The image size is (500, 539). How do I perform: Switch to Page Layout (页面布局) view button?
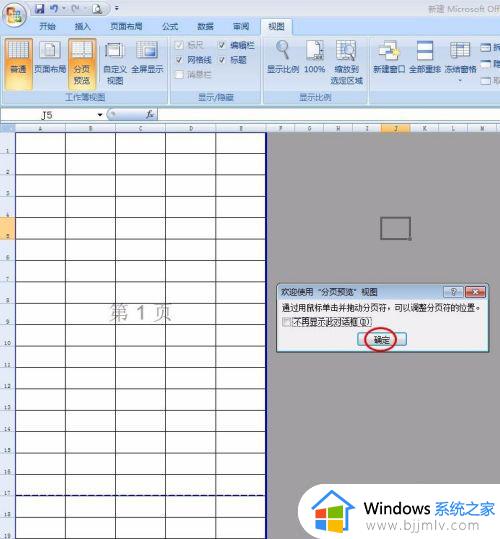click(50, 57)
